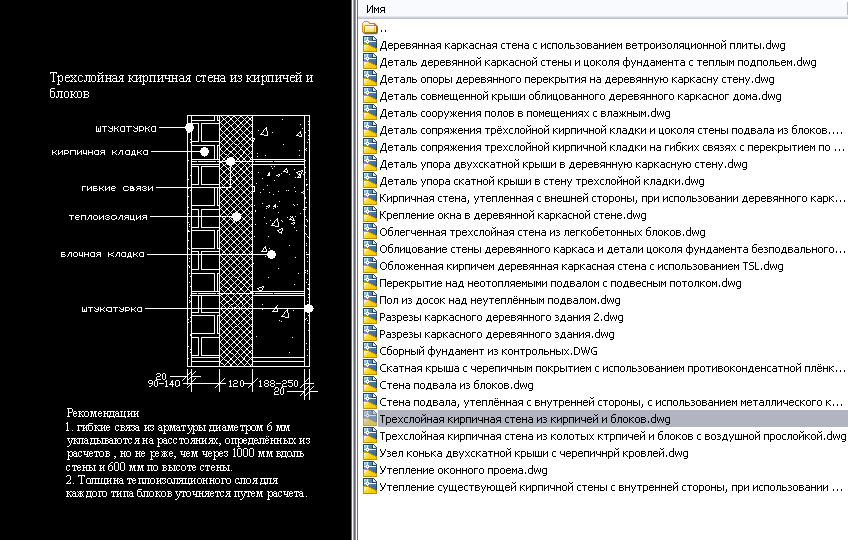This screenshot has width=848, height=540.
Task: Click icon of 'Облицование стены деревянного каркаса' file
Action: tap(370, 249)
